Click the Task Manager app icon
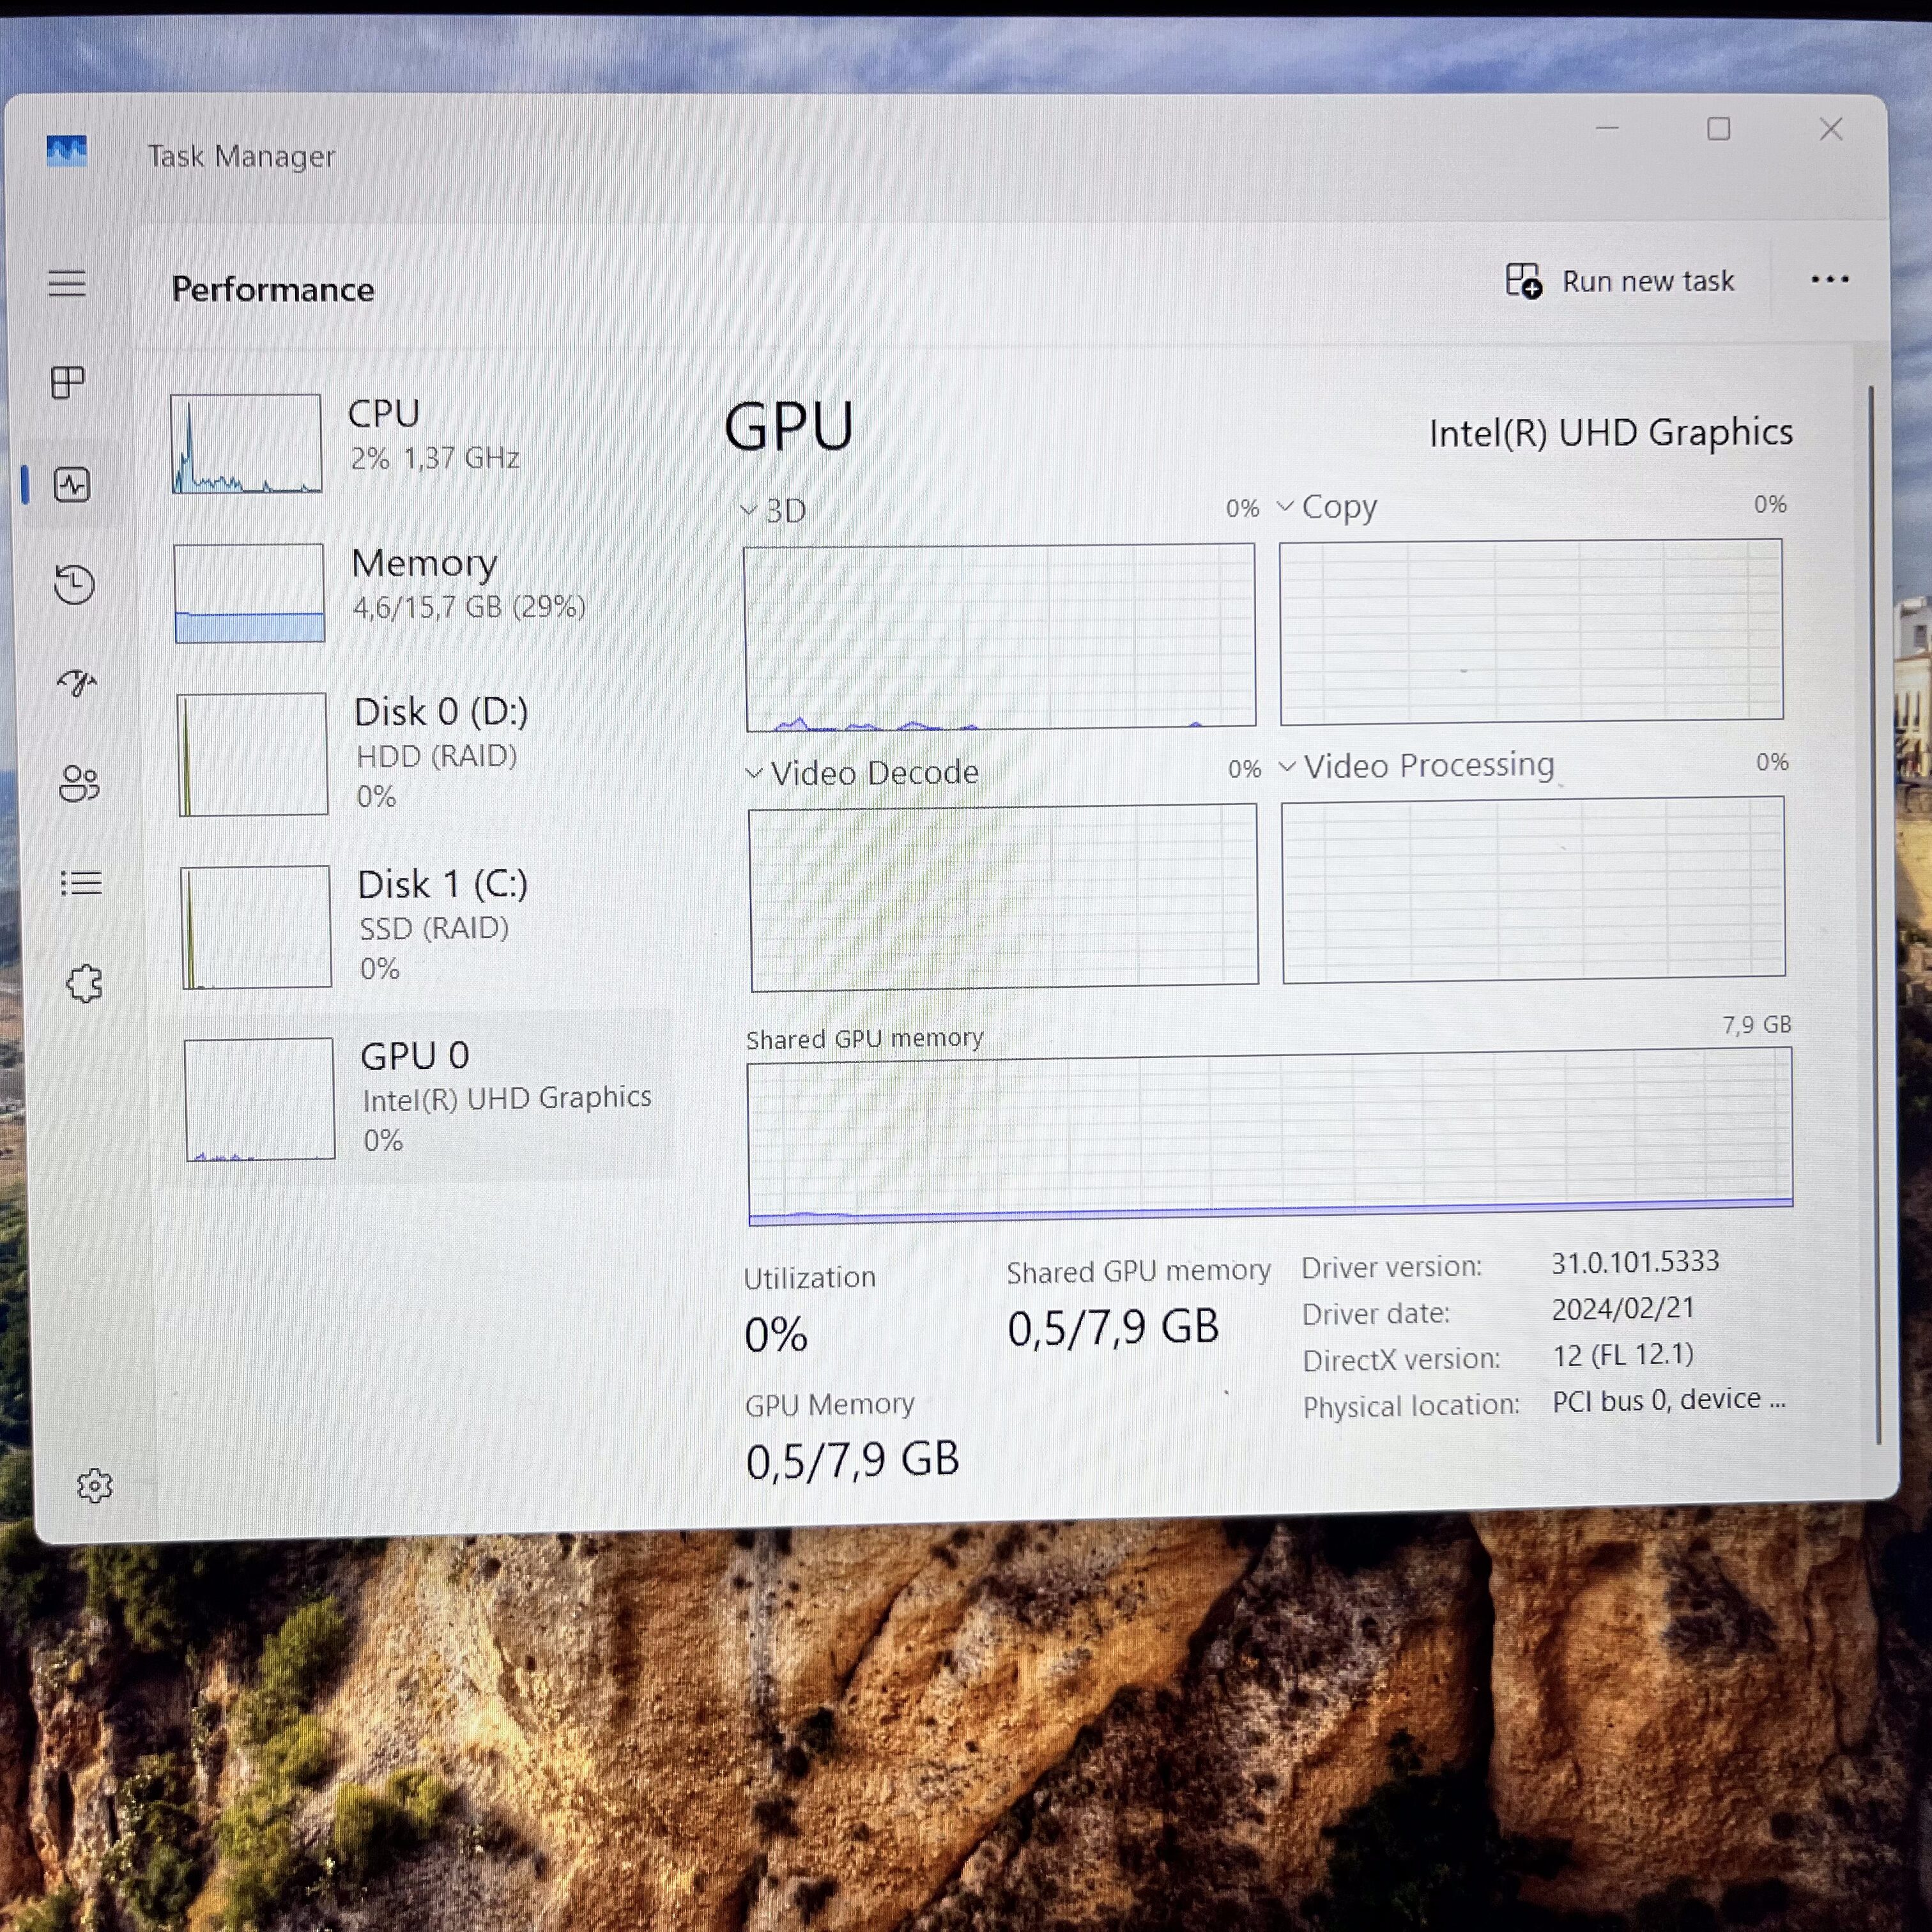Image resolution: width=1932 pixels, height=1932 pixels. click(x=67, y=152)
